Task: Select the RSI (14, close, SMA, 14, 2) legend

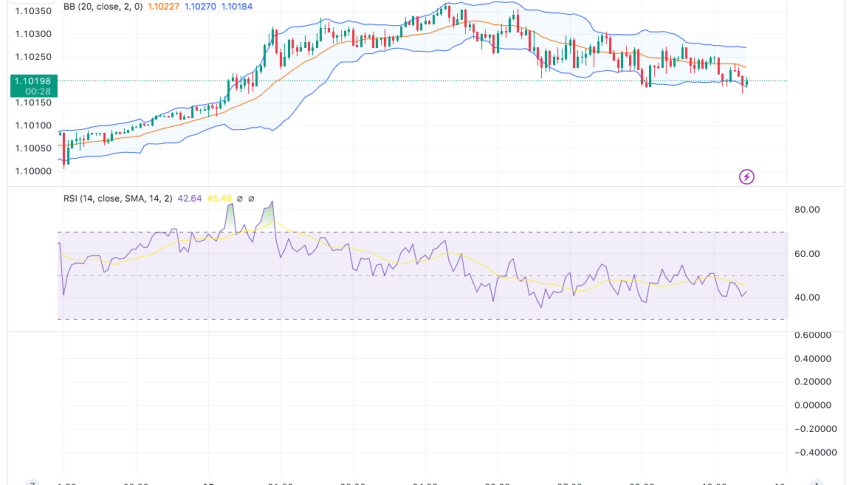Action: (x=117, y=199)
